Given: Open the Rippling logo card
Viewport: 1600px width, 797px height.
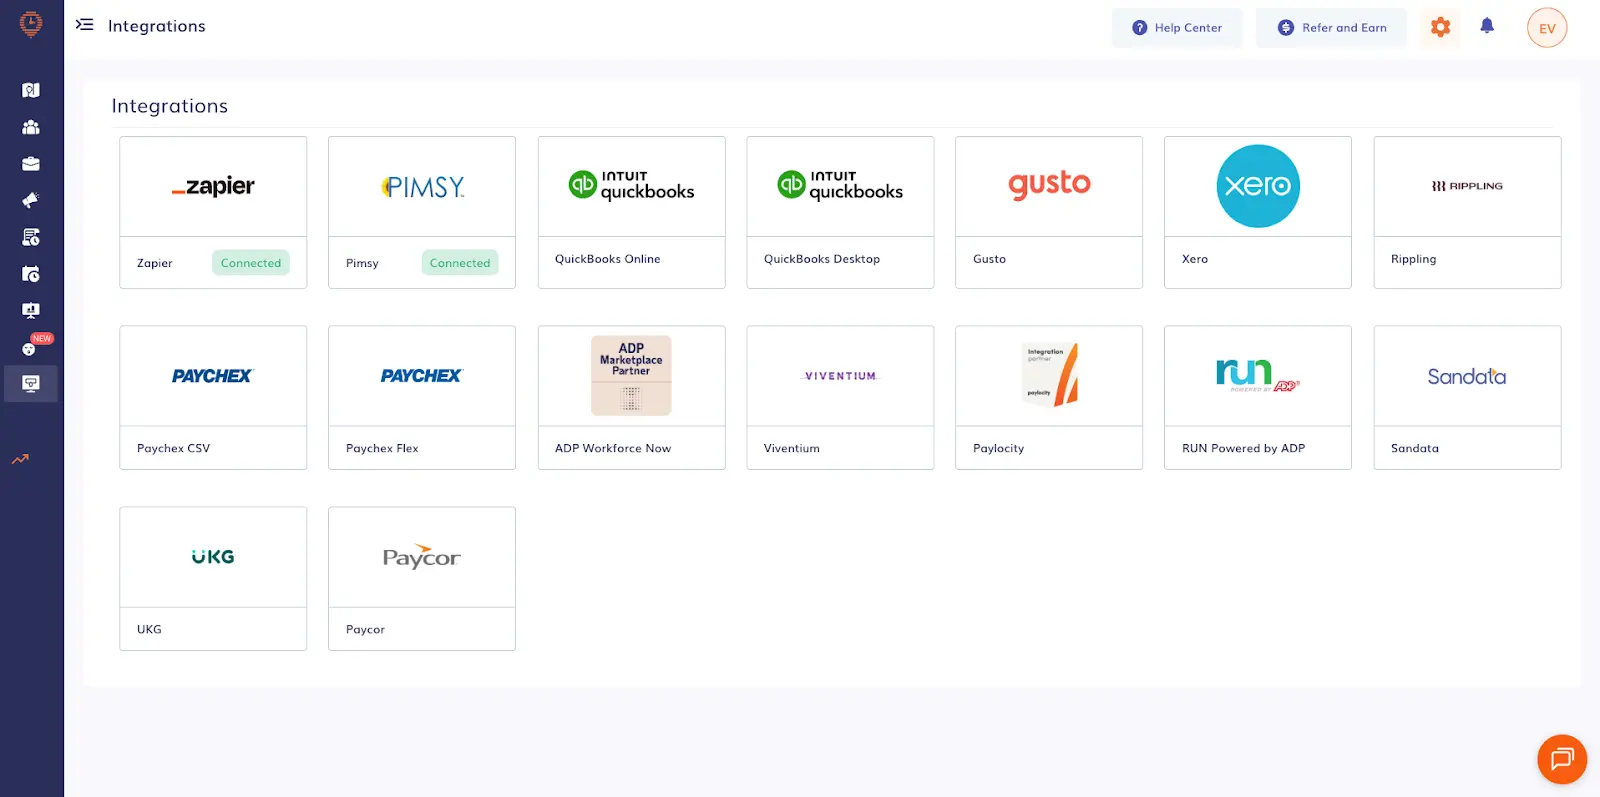Looking at the screenshot, I should click(x=1467, y=187).
